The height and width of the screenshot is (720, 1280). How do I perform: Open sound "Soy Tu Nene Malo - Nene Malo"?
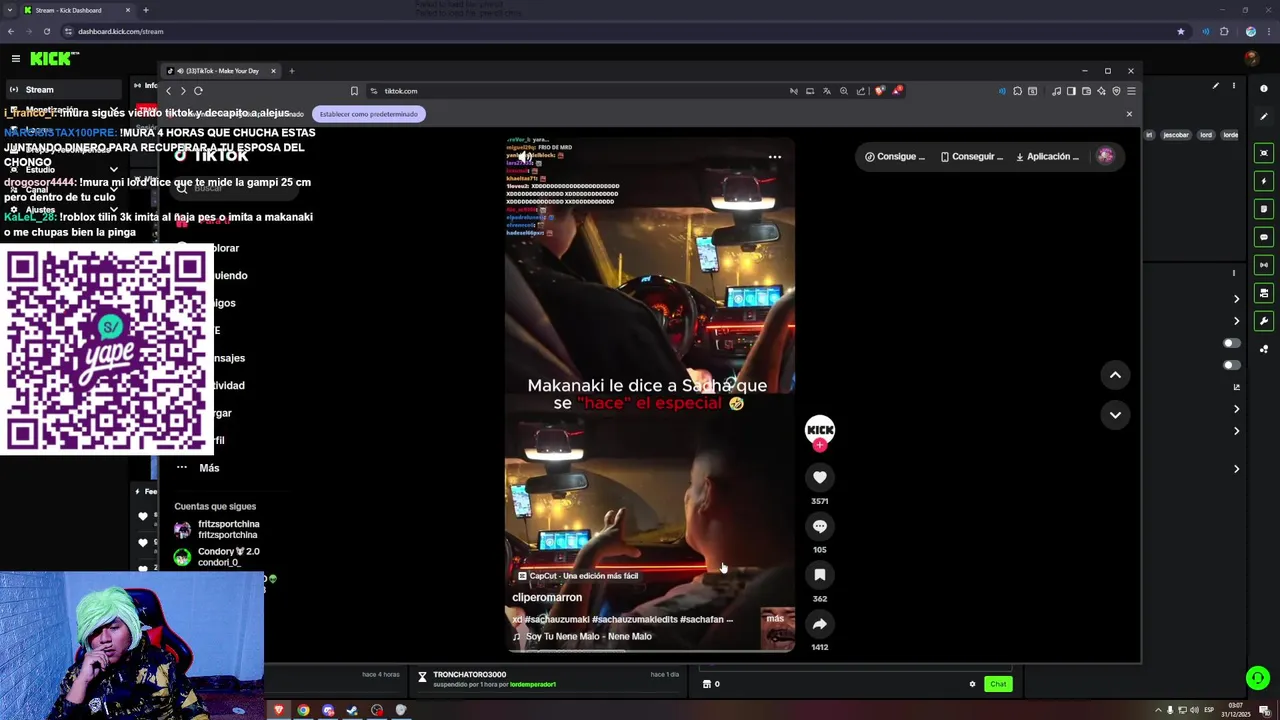pos(588,637)
